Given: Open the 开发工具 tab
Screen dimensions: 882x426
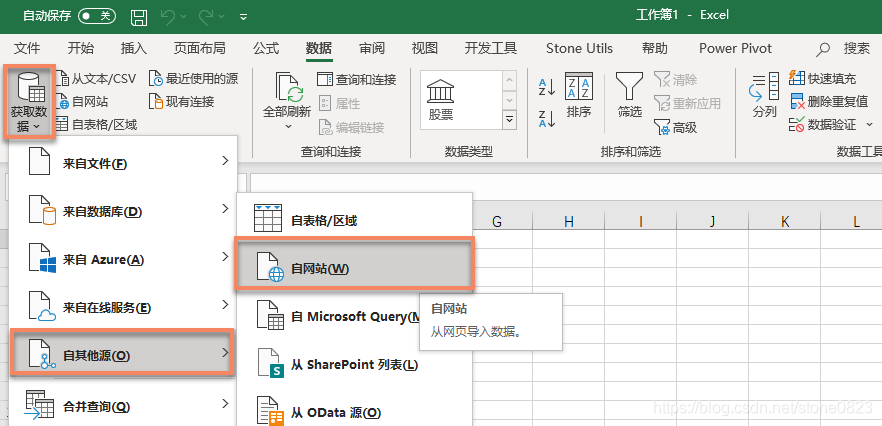Looking at the screenshot, I should 491,48.
